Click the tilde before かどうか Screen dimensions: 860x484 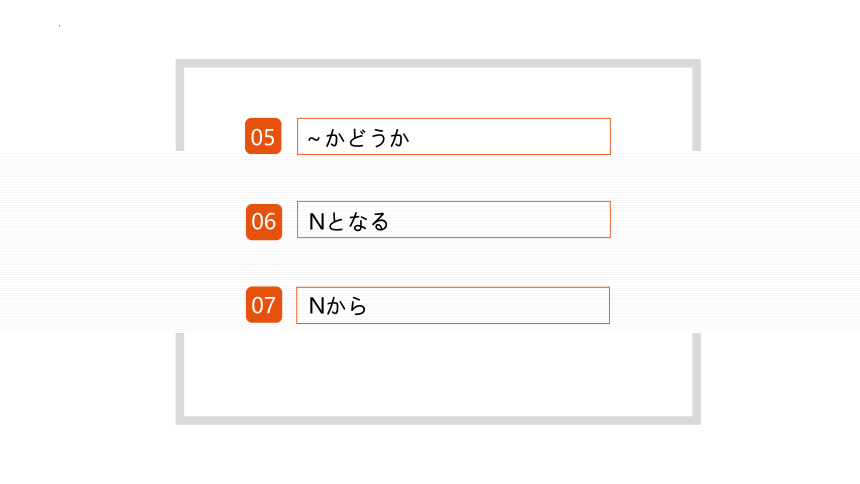coord(314,139)
